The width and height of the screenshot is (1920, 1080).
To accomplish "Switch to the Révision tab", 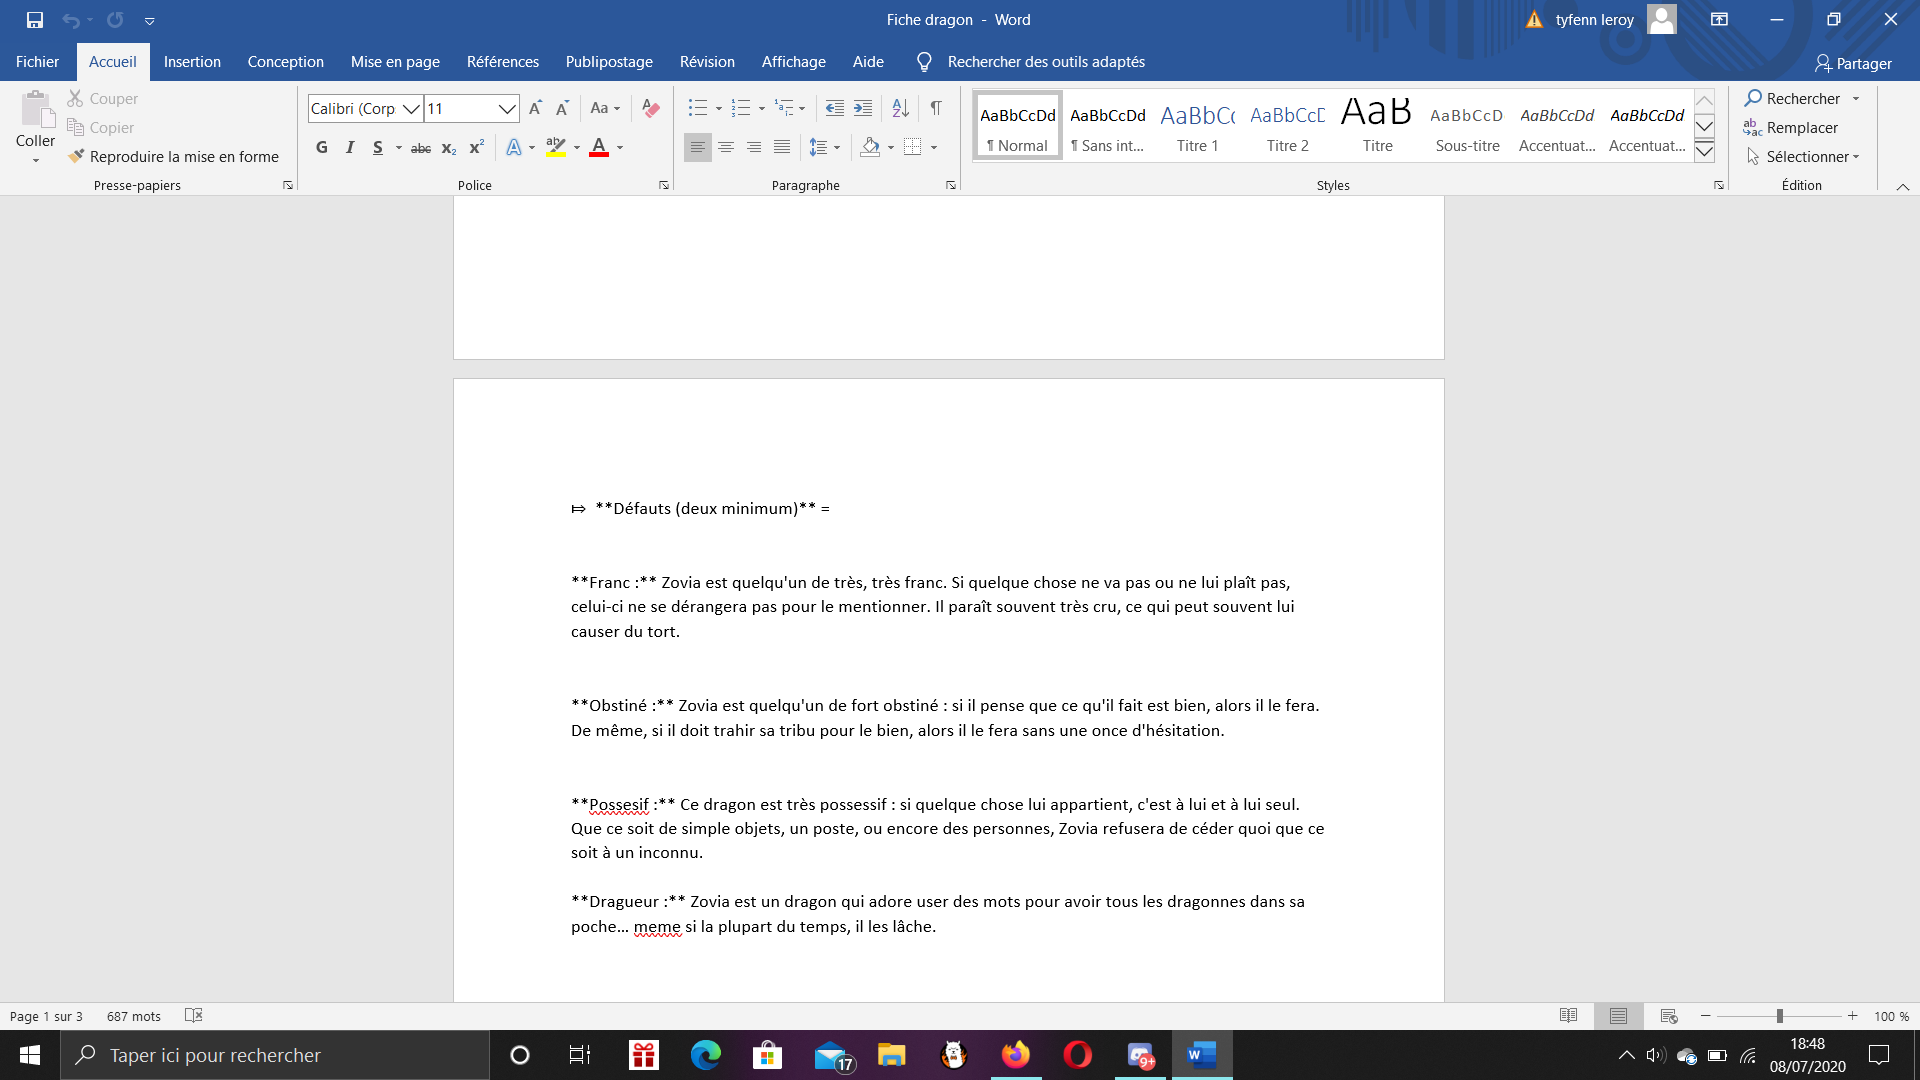I will (x=707, y=62).
